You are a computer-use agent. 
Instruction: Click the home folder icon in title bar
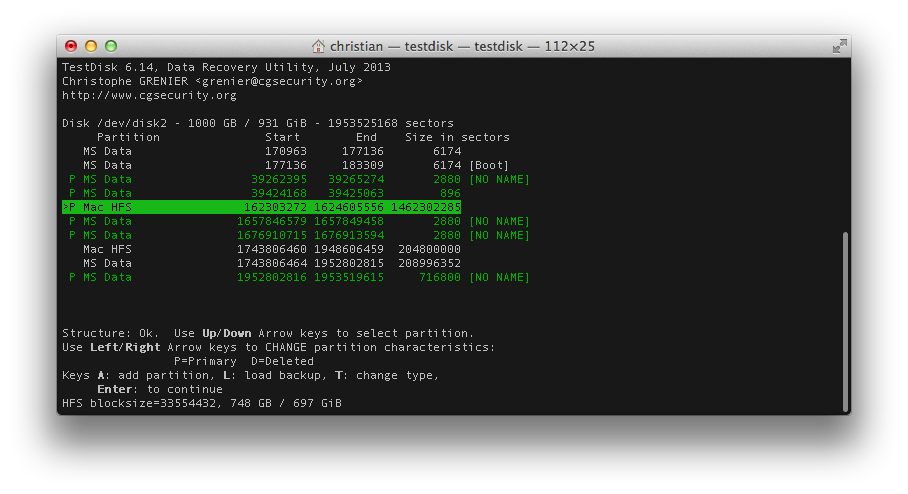click(x=318, y=46)
